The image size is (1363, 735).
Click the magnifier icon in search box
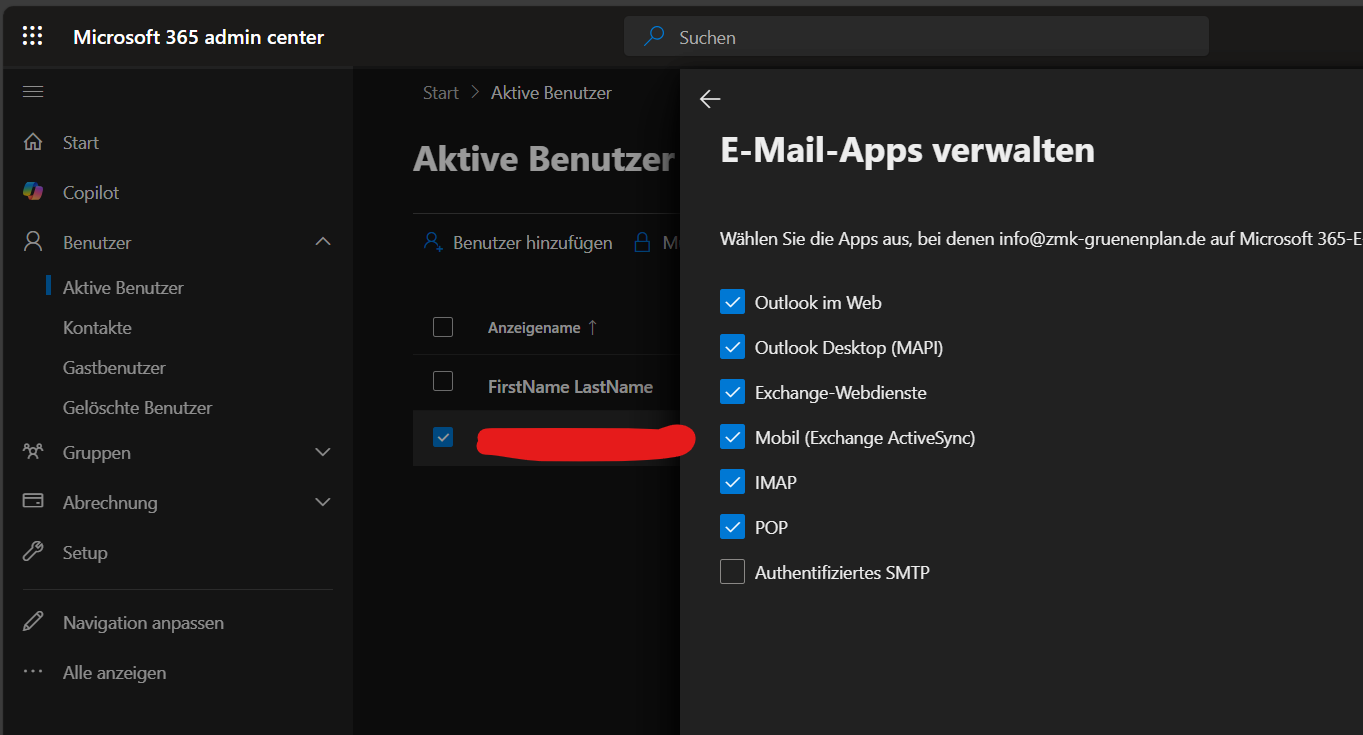[x=654, y=37]
